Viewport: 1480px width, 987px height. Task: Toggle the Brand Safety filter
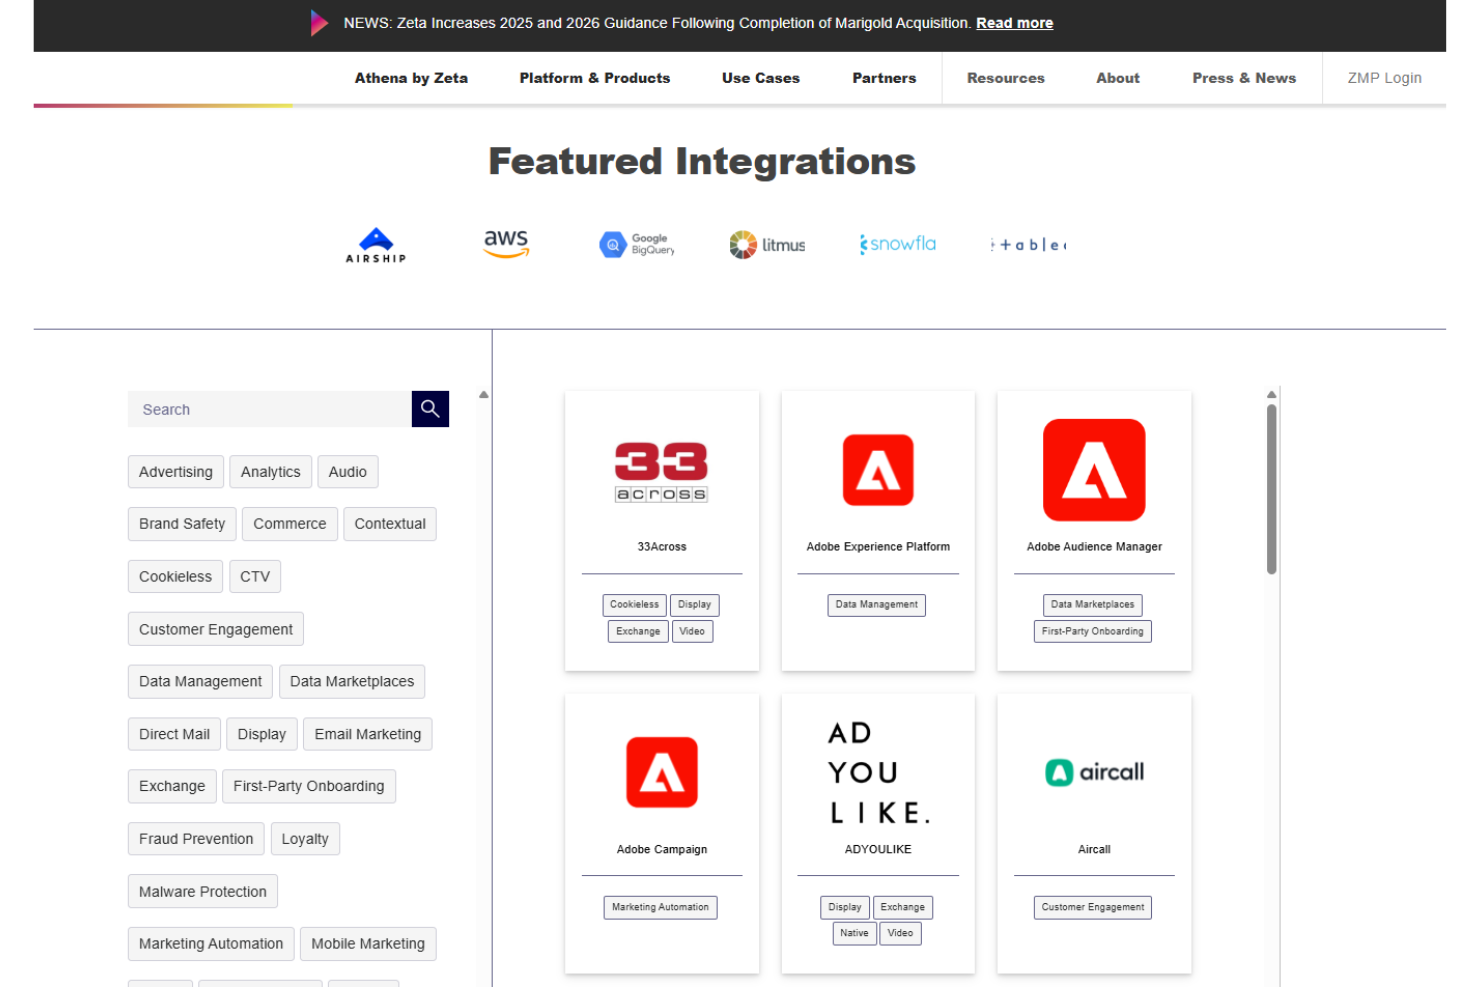182,524
